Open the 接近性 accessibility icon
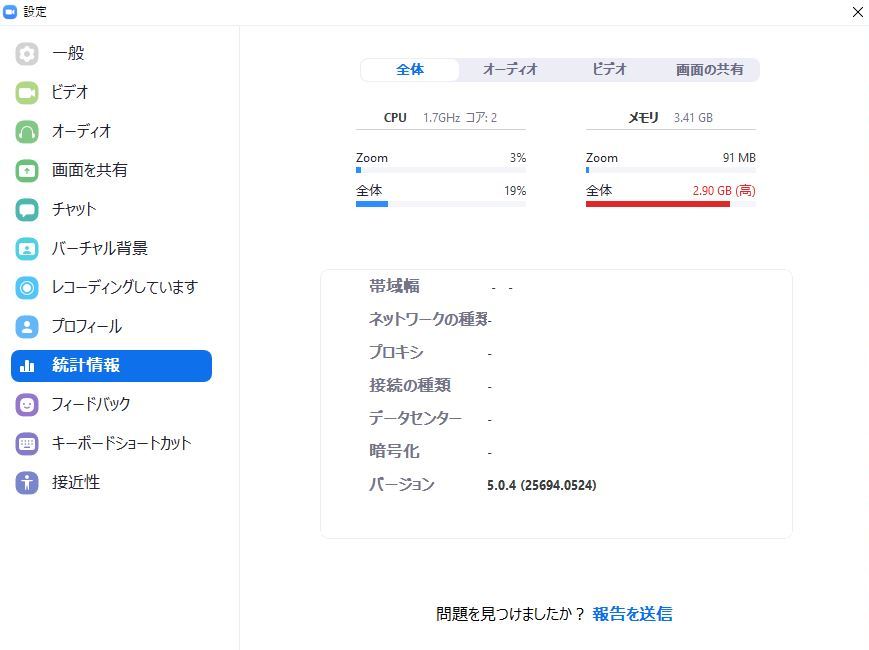The image size is (869, 650). [27, 483]
